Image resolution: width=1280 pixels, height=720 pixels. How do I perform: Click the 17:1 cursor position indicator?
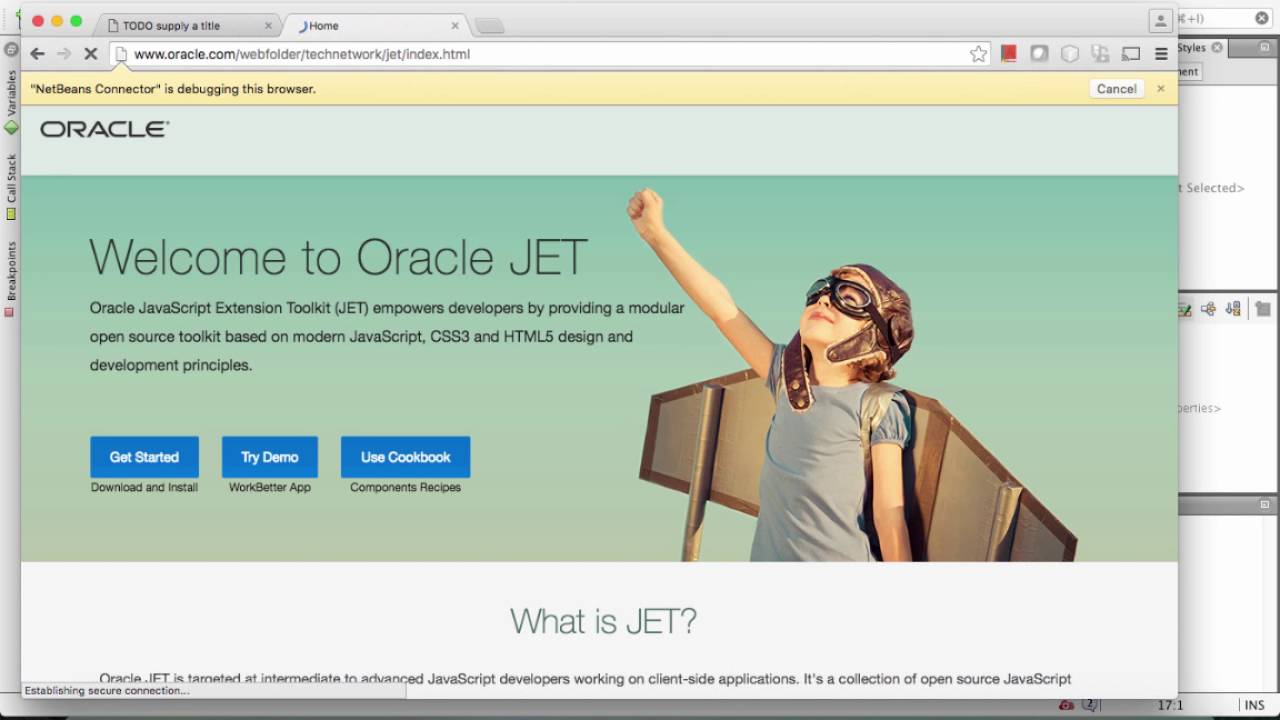(x=1170, y=705)
